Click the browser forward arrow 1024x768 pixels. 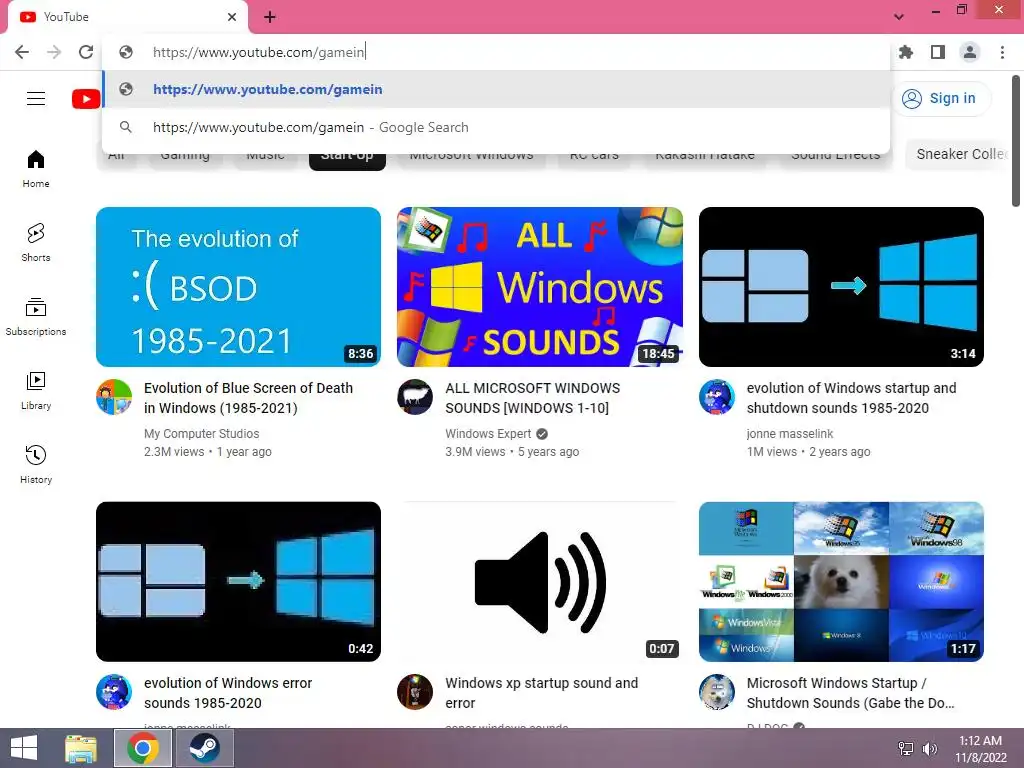54,52
